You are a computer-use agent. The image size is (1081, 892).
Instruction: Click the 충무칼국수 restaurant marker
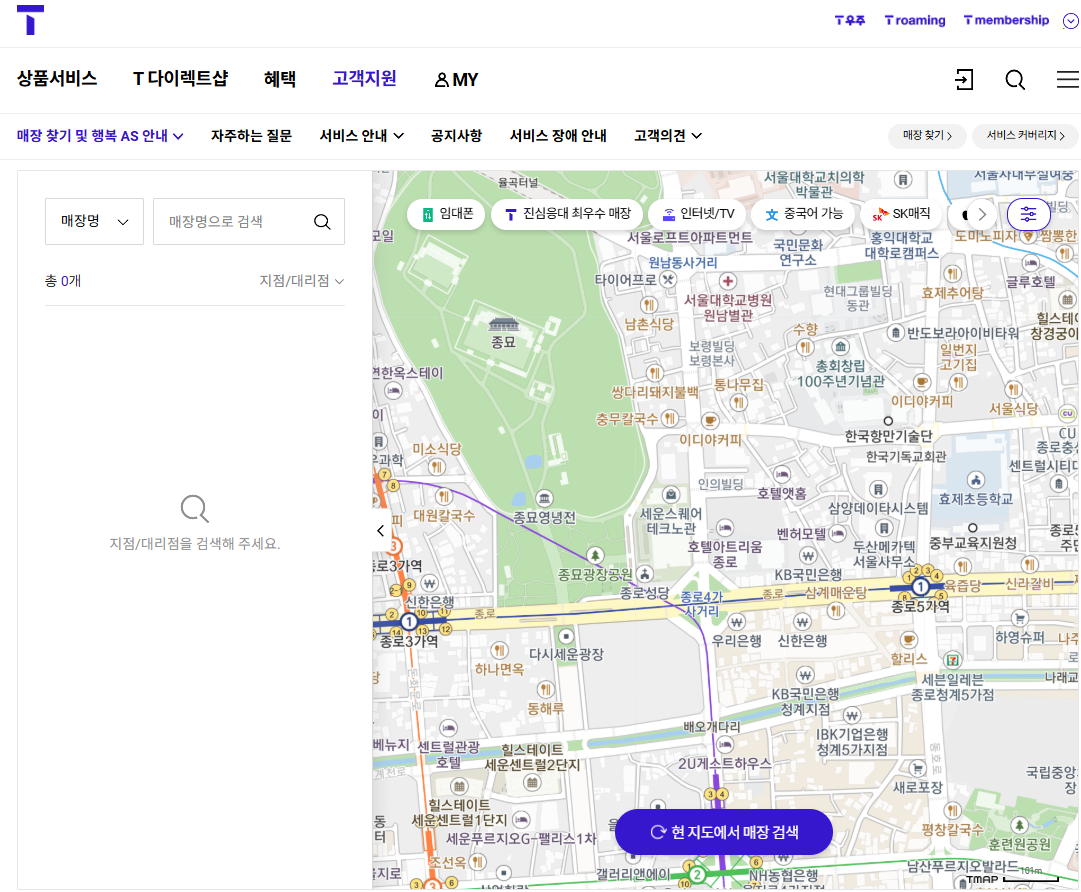click(x=669, y=418)
